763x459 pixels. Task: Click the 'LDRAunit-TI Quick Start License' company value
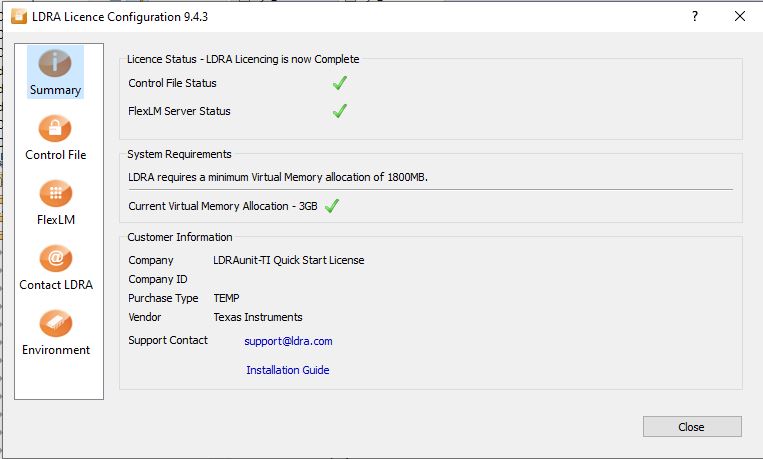pos(289,260)
